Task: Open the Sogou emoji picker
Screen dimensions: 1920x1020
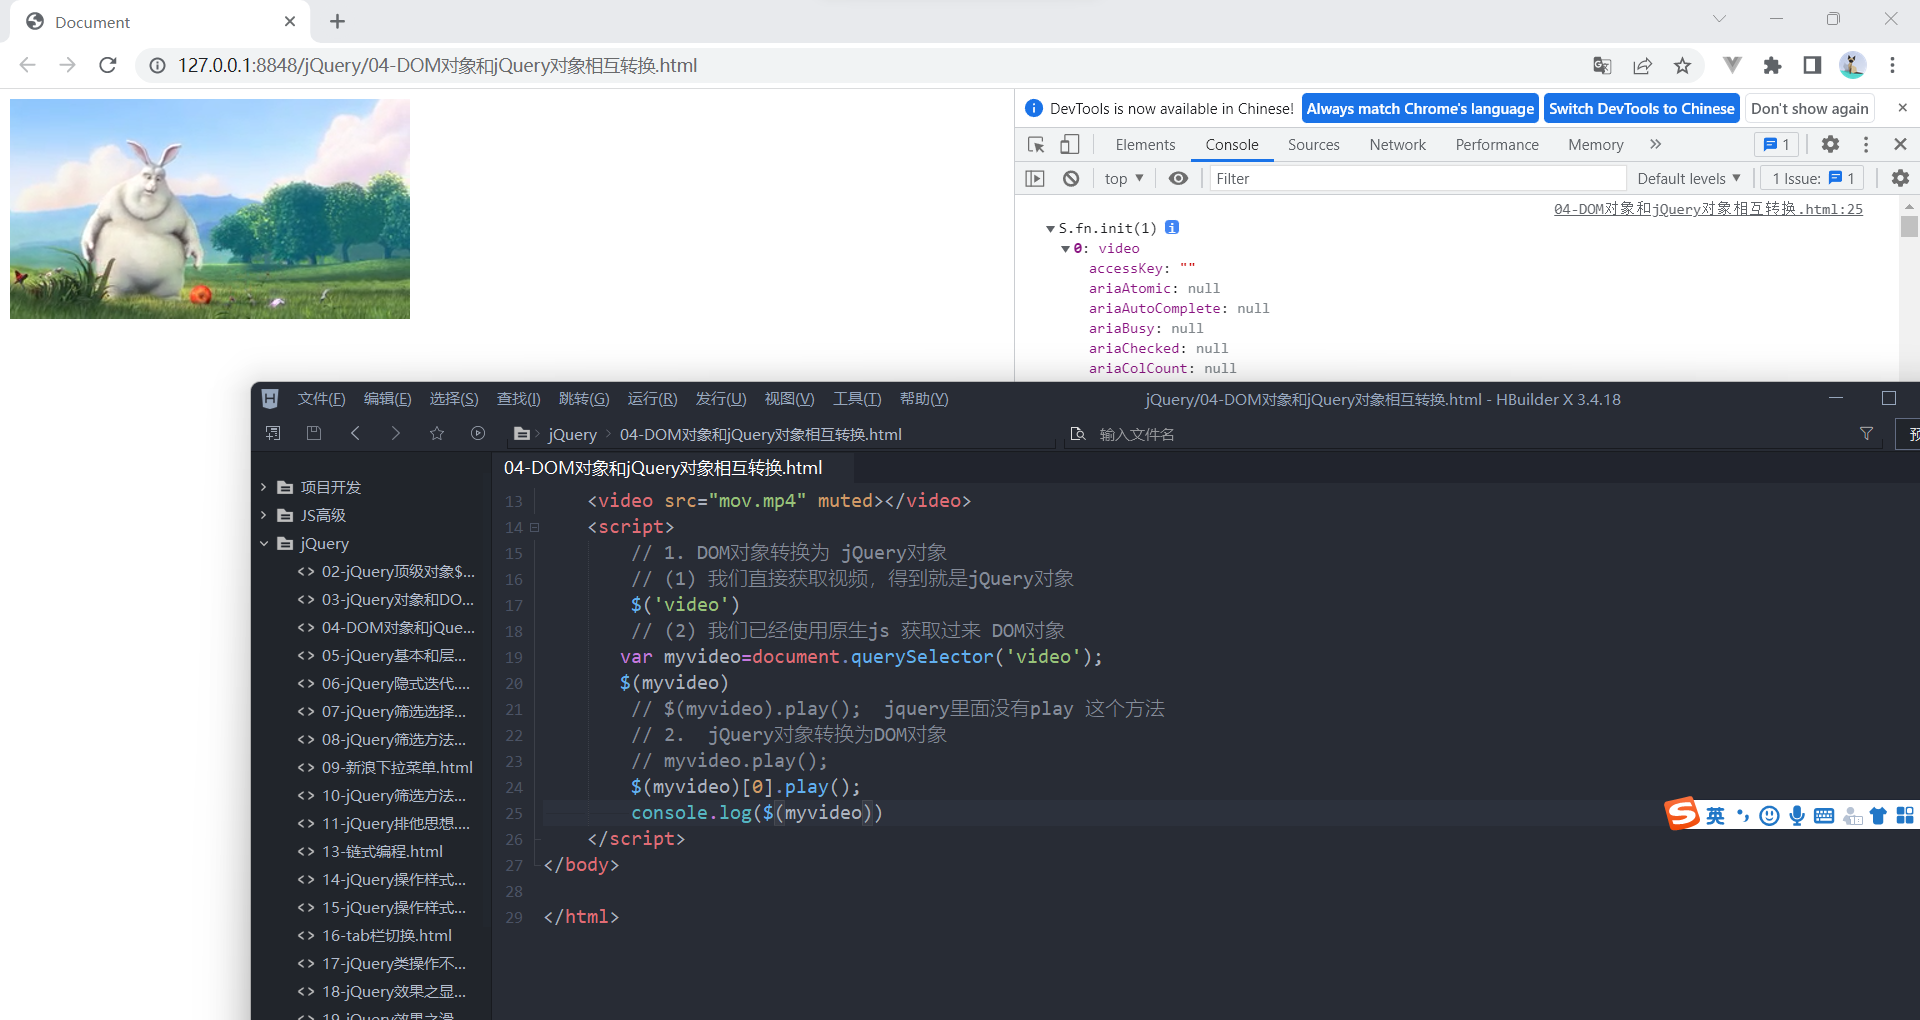Action: 1769,815
